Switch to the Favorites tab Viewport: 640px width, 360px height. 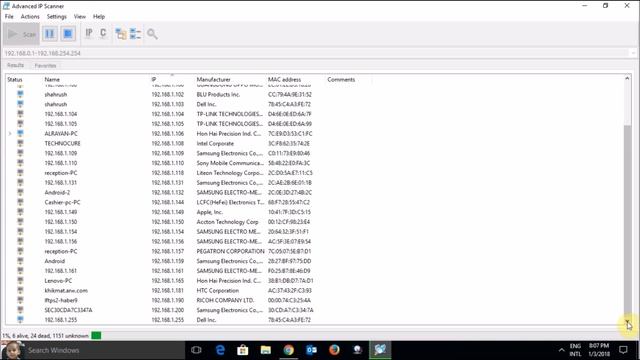point(45,65)
